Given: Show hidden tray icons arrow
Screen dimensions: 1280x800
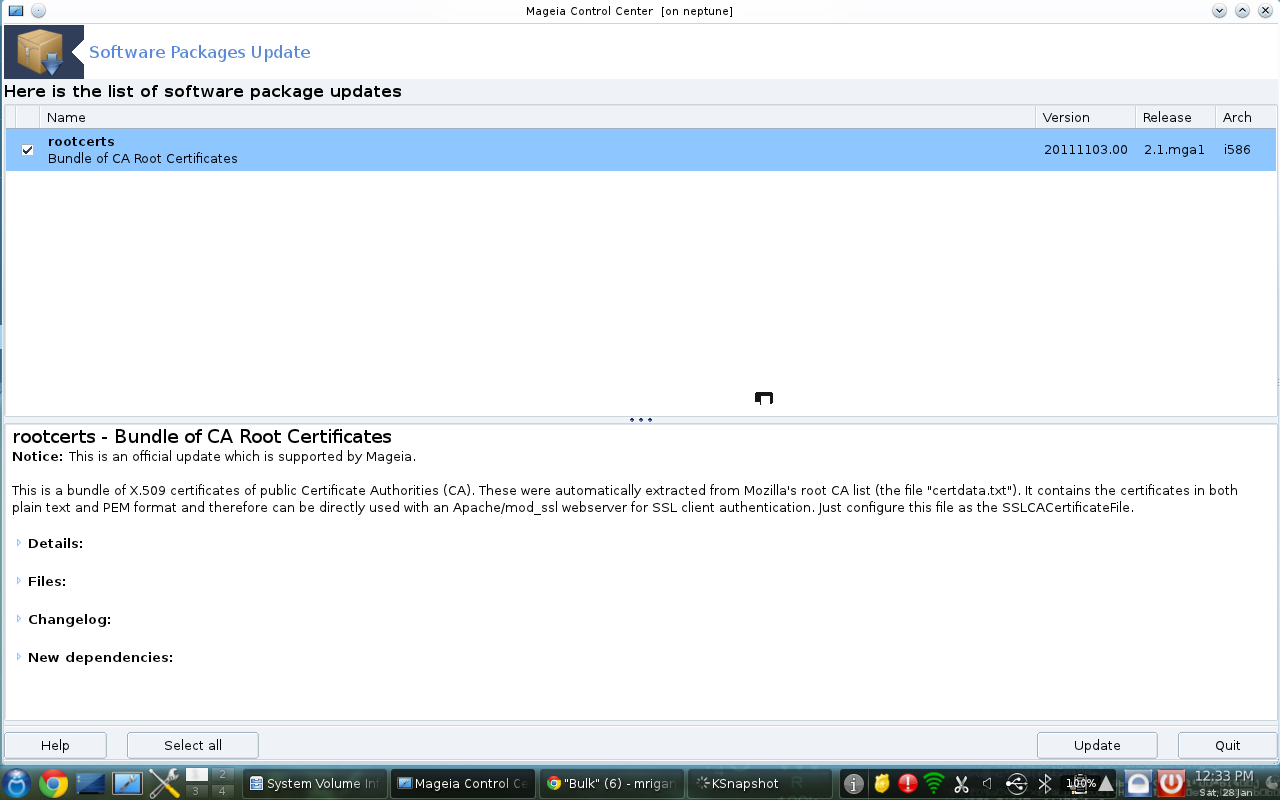Looking at the screenshot, I should [1106, 783].
